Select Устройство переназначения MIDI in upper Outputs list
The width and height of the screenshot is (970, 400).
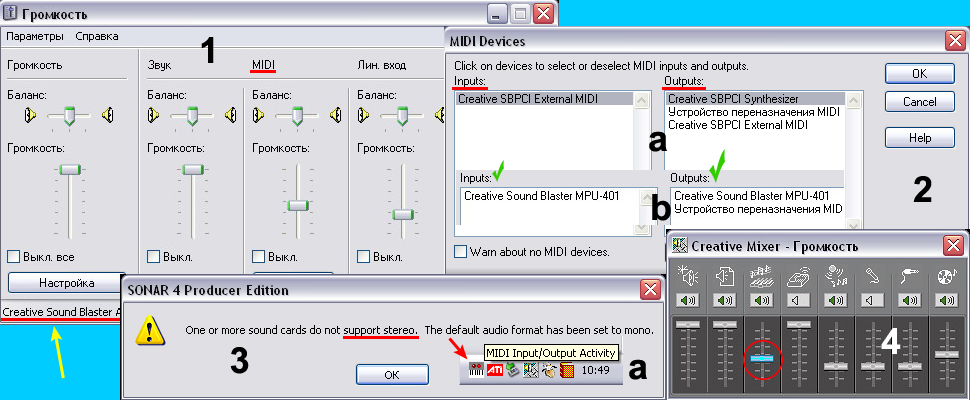(x=753, y=112)
